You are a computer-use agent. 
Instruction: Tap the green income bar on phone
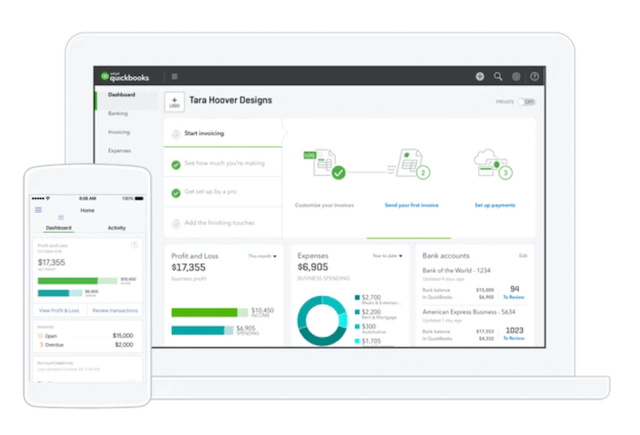(77, 281)
